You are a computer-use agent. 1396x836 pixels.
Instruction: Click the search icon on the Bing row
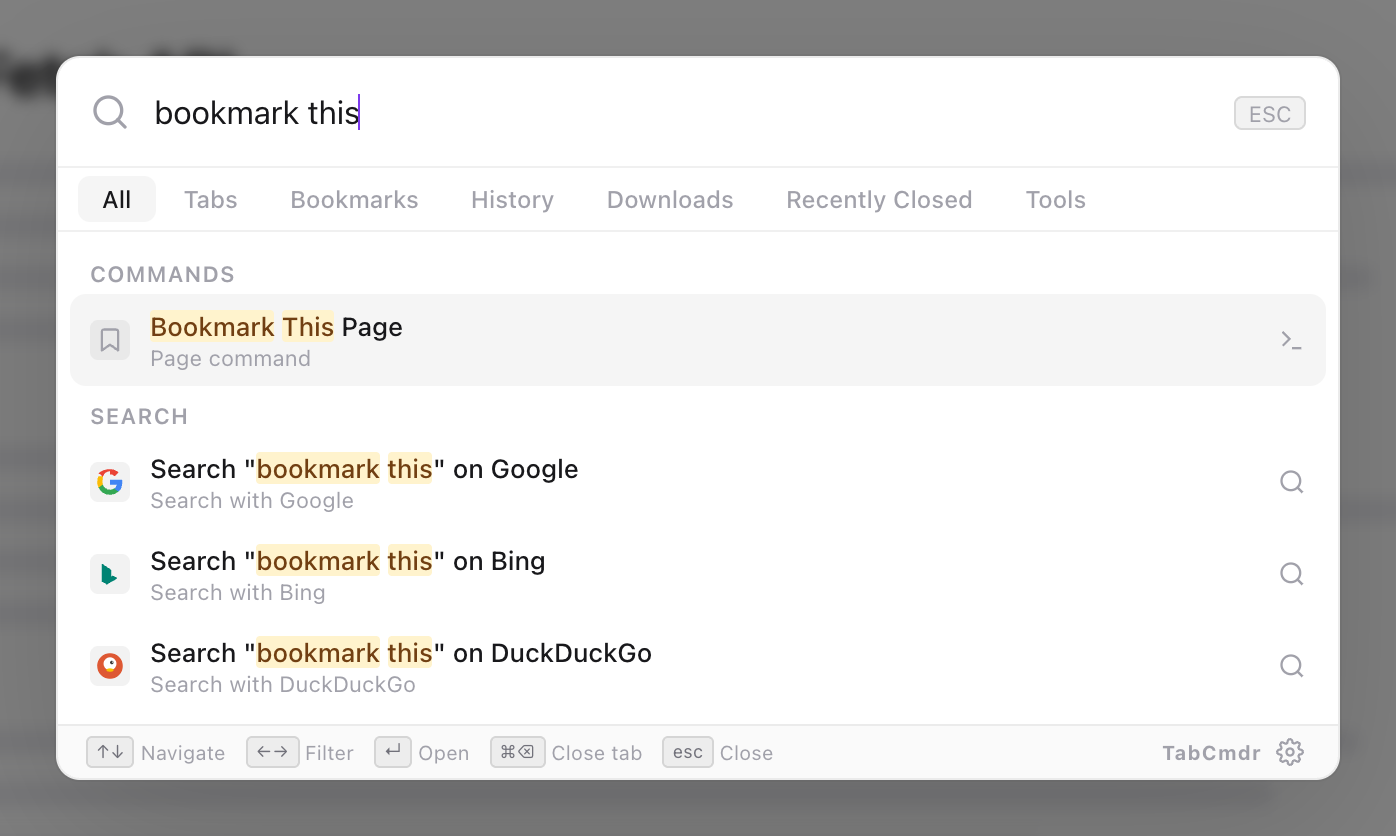click(x=1292, y=574)
